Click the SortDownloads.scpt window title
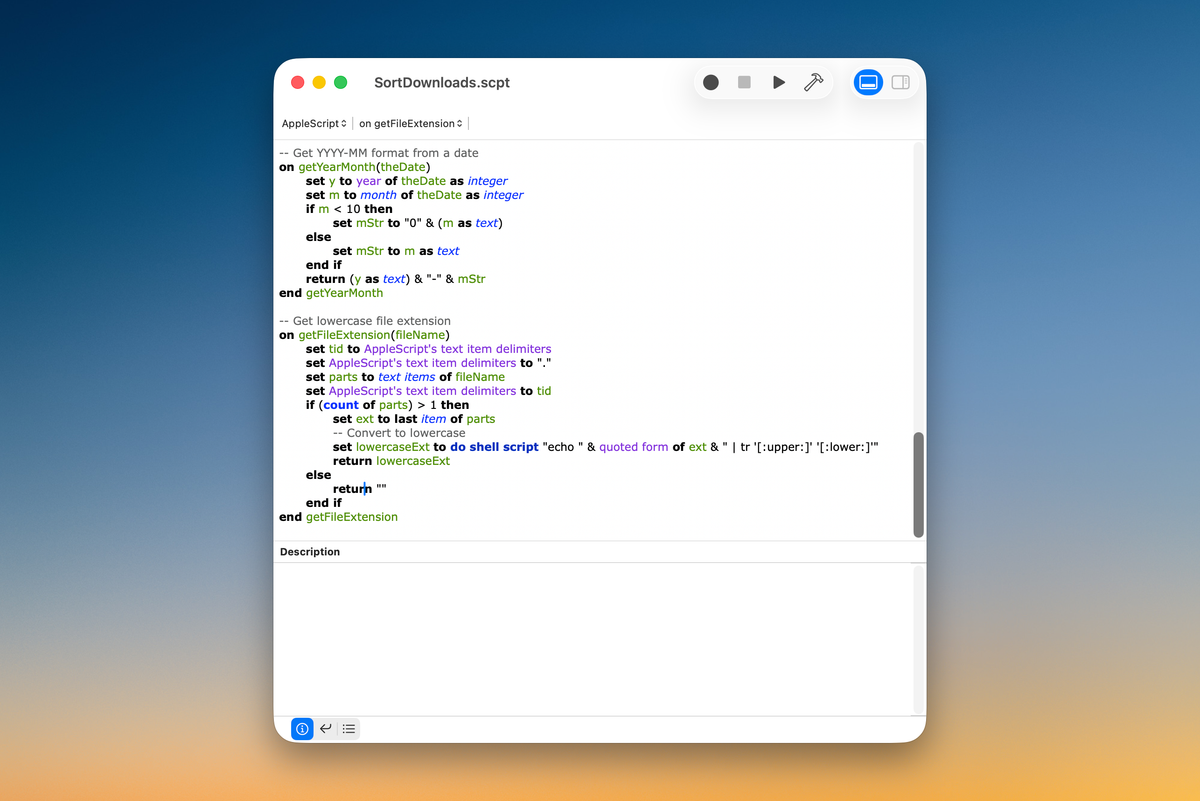 pos(442,82)
